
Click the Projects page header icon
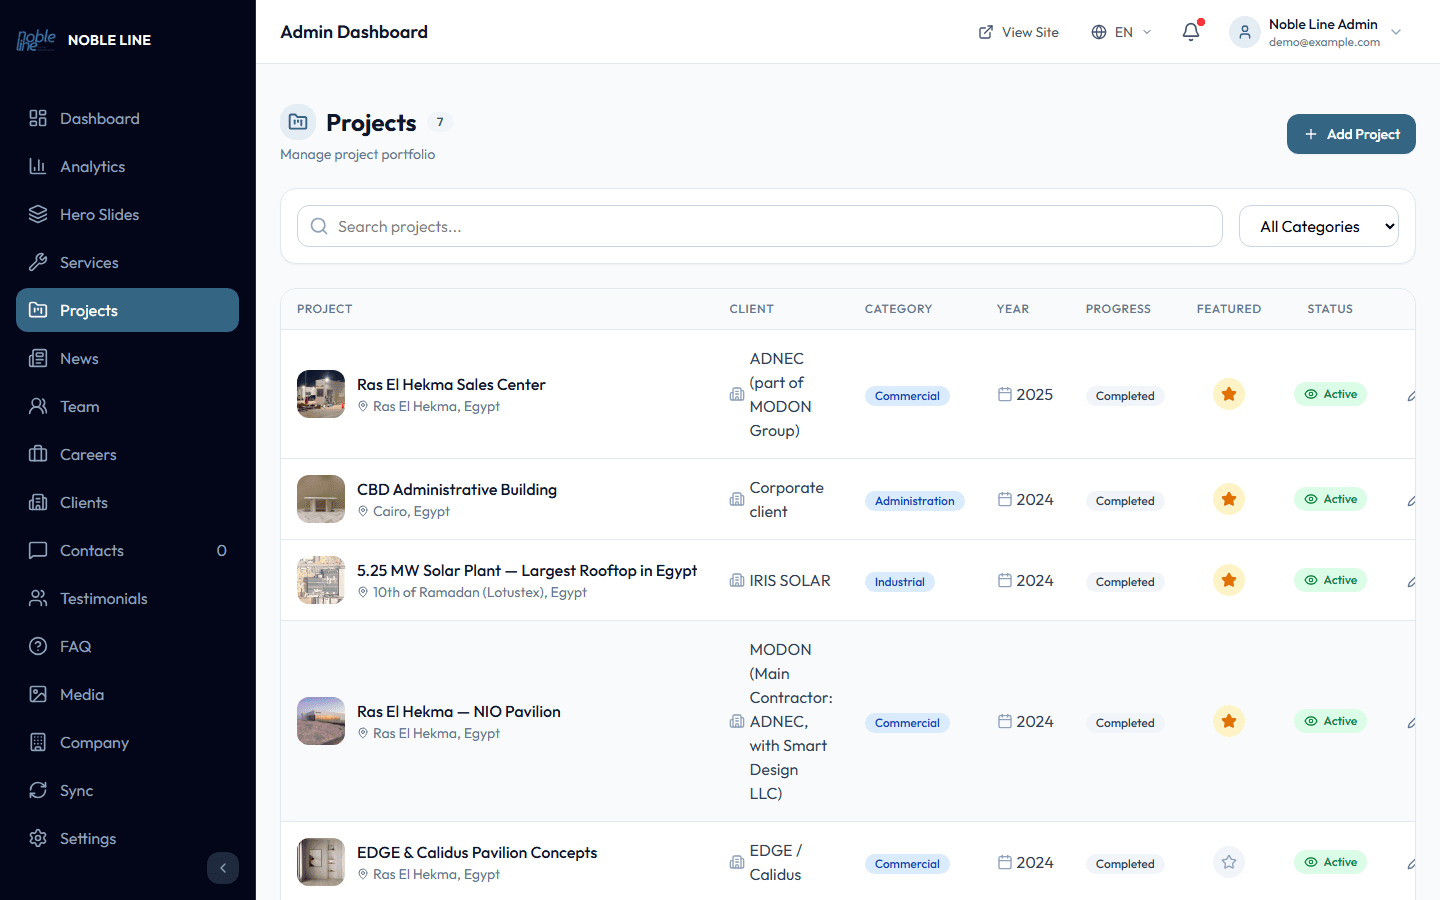coord(298,122)
